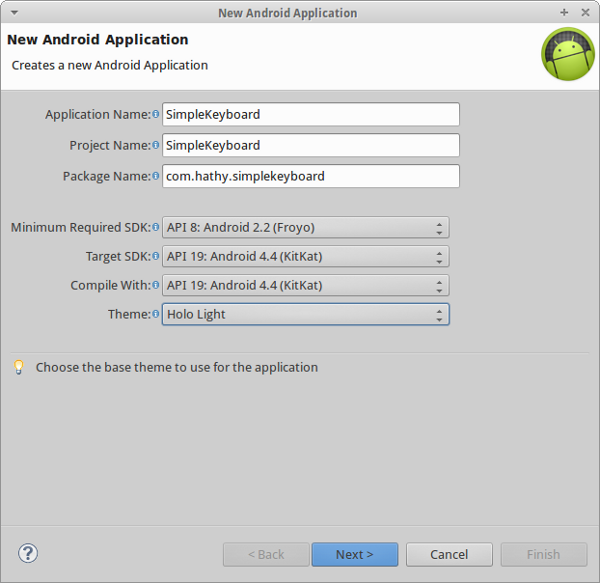The image size is (600, 583).
Task: Click the Next button
Action: pyautogui.click(x=355, y=554)
